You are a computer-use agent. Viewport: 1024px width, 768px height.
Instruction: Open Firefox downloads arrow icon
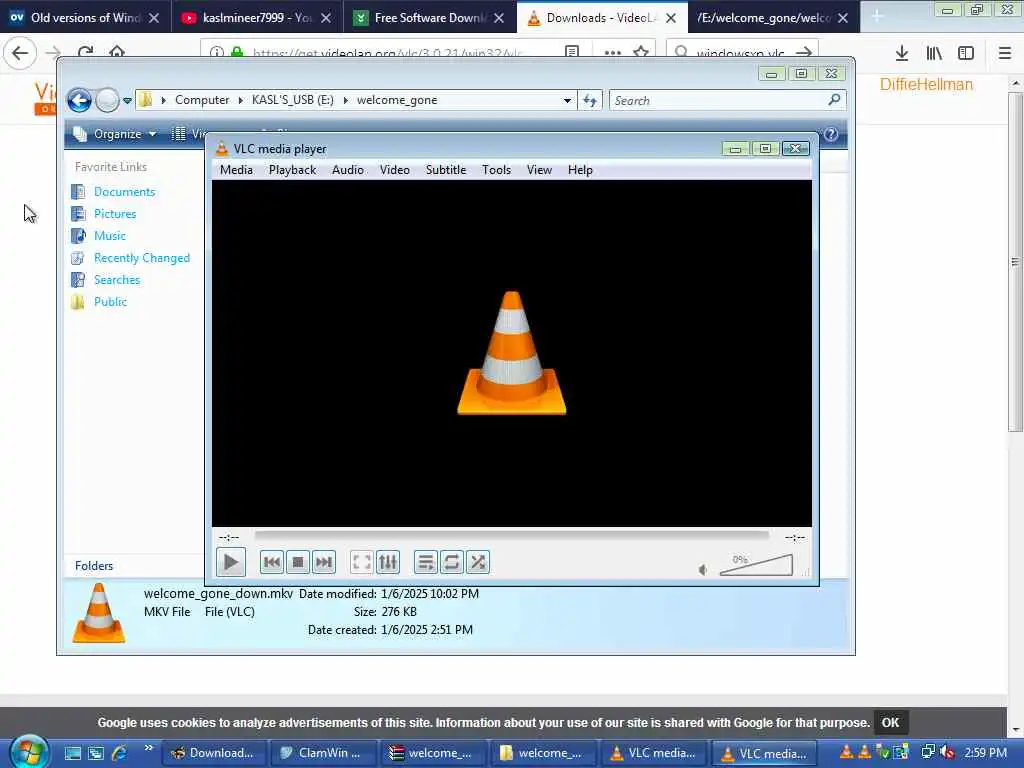(x=901, y=53)
